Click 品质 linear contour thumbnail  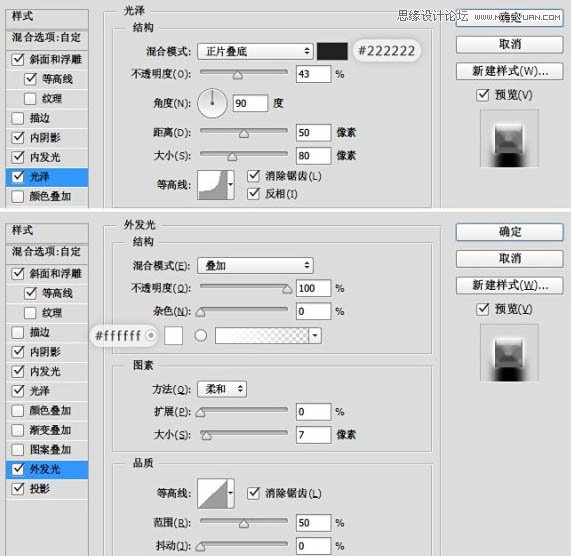pyautogui.click(x=212, y=493)
